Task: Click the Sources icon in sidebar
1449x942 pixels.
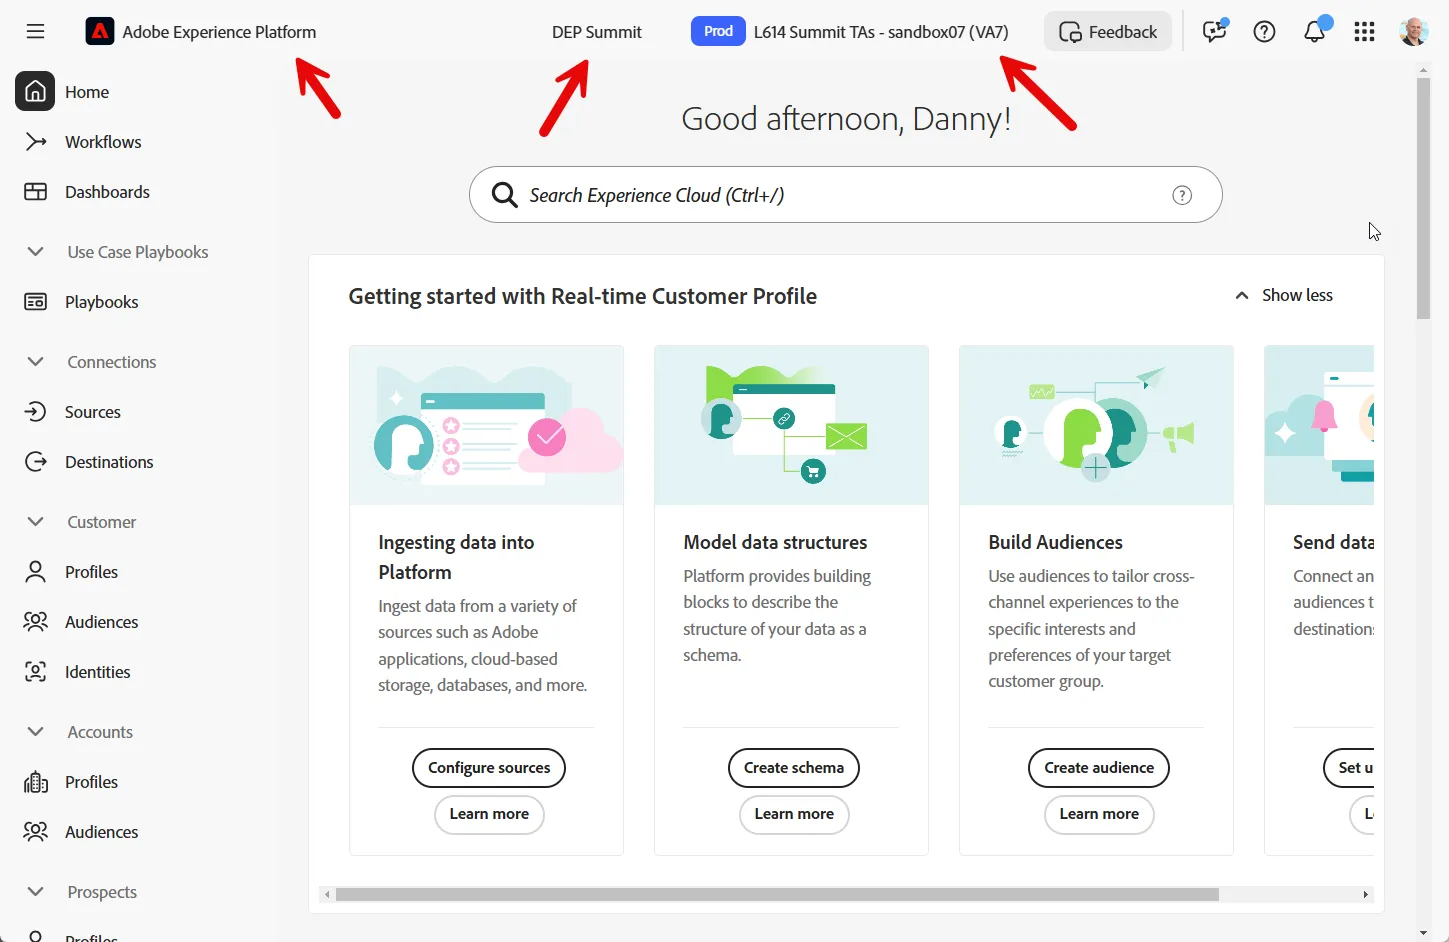Action: (35, 412)
